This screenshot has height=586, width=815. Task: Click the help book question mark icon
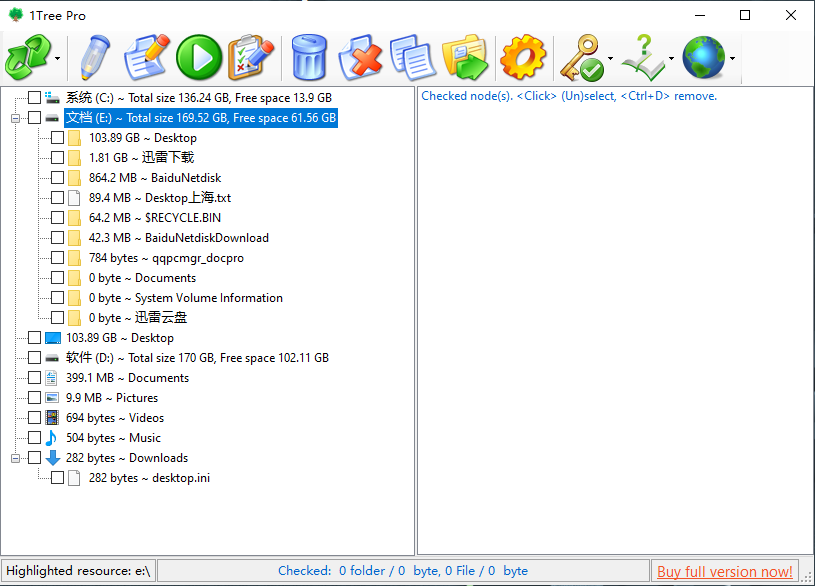click(643, 57)
